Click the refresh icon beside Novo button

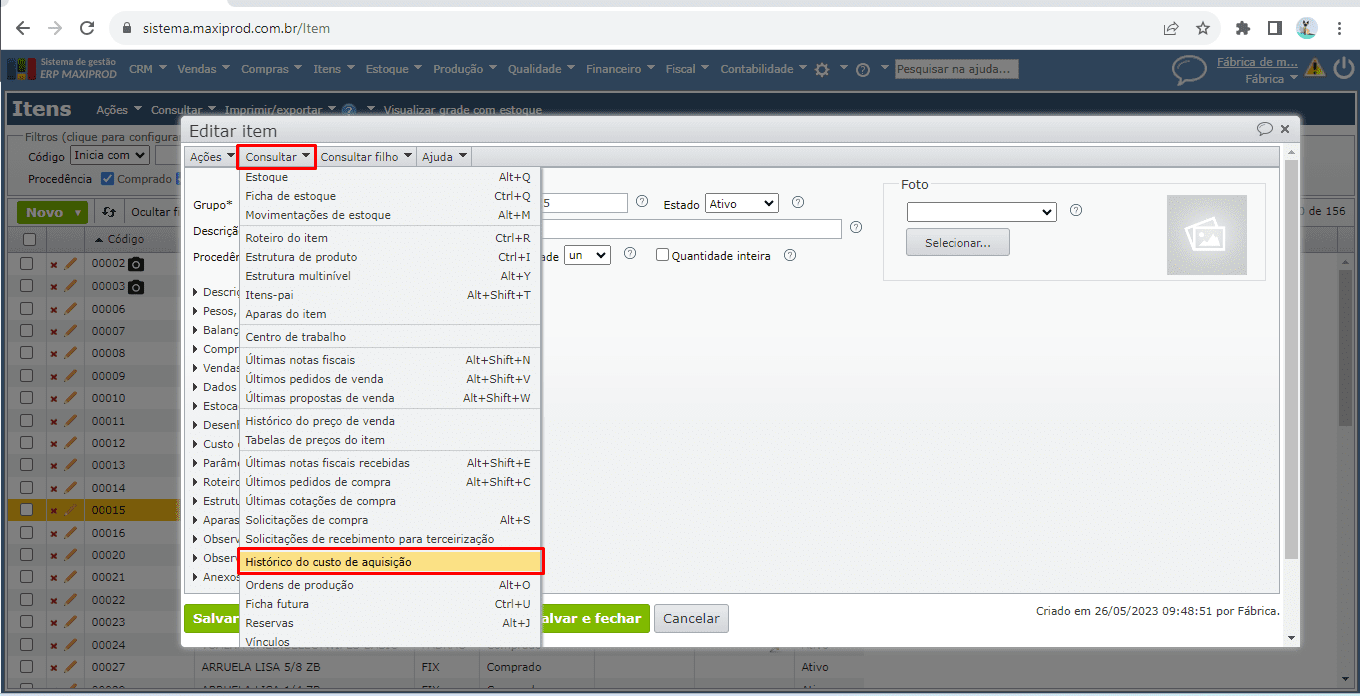click(109, 212)
